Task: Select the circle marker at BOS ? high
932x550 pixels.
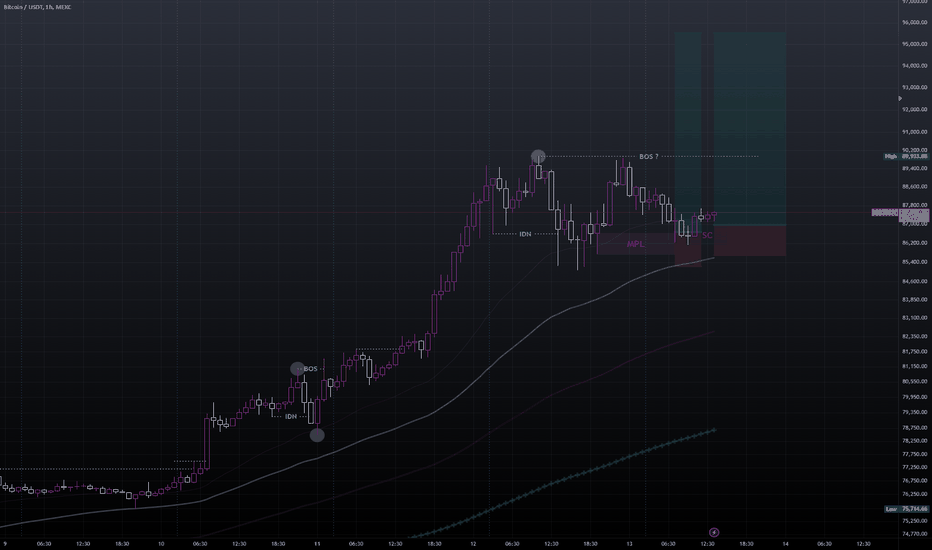Action: click(x=538, y=156)
